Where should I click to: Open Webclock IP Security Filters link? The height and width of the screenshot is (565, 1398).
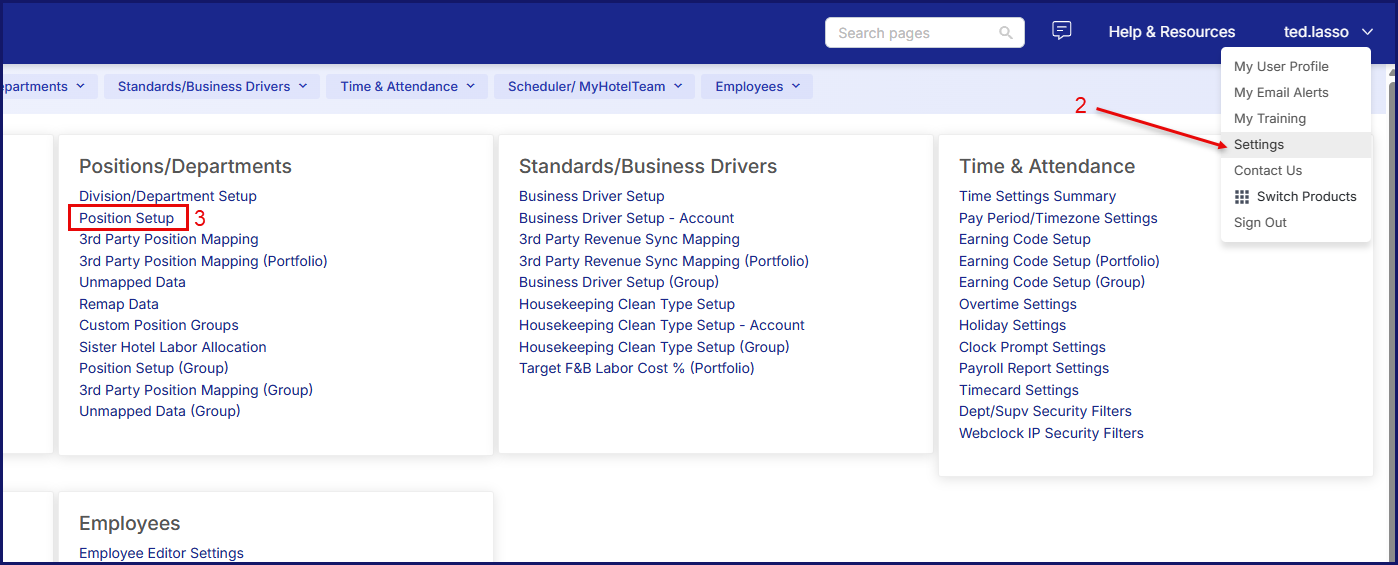(x=1051, y=433)
